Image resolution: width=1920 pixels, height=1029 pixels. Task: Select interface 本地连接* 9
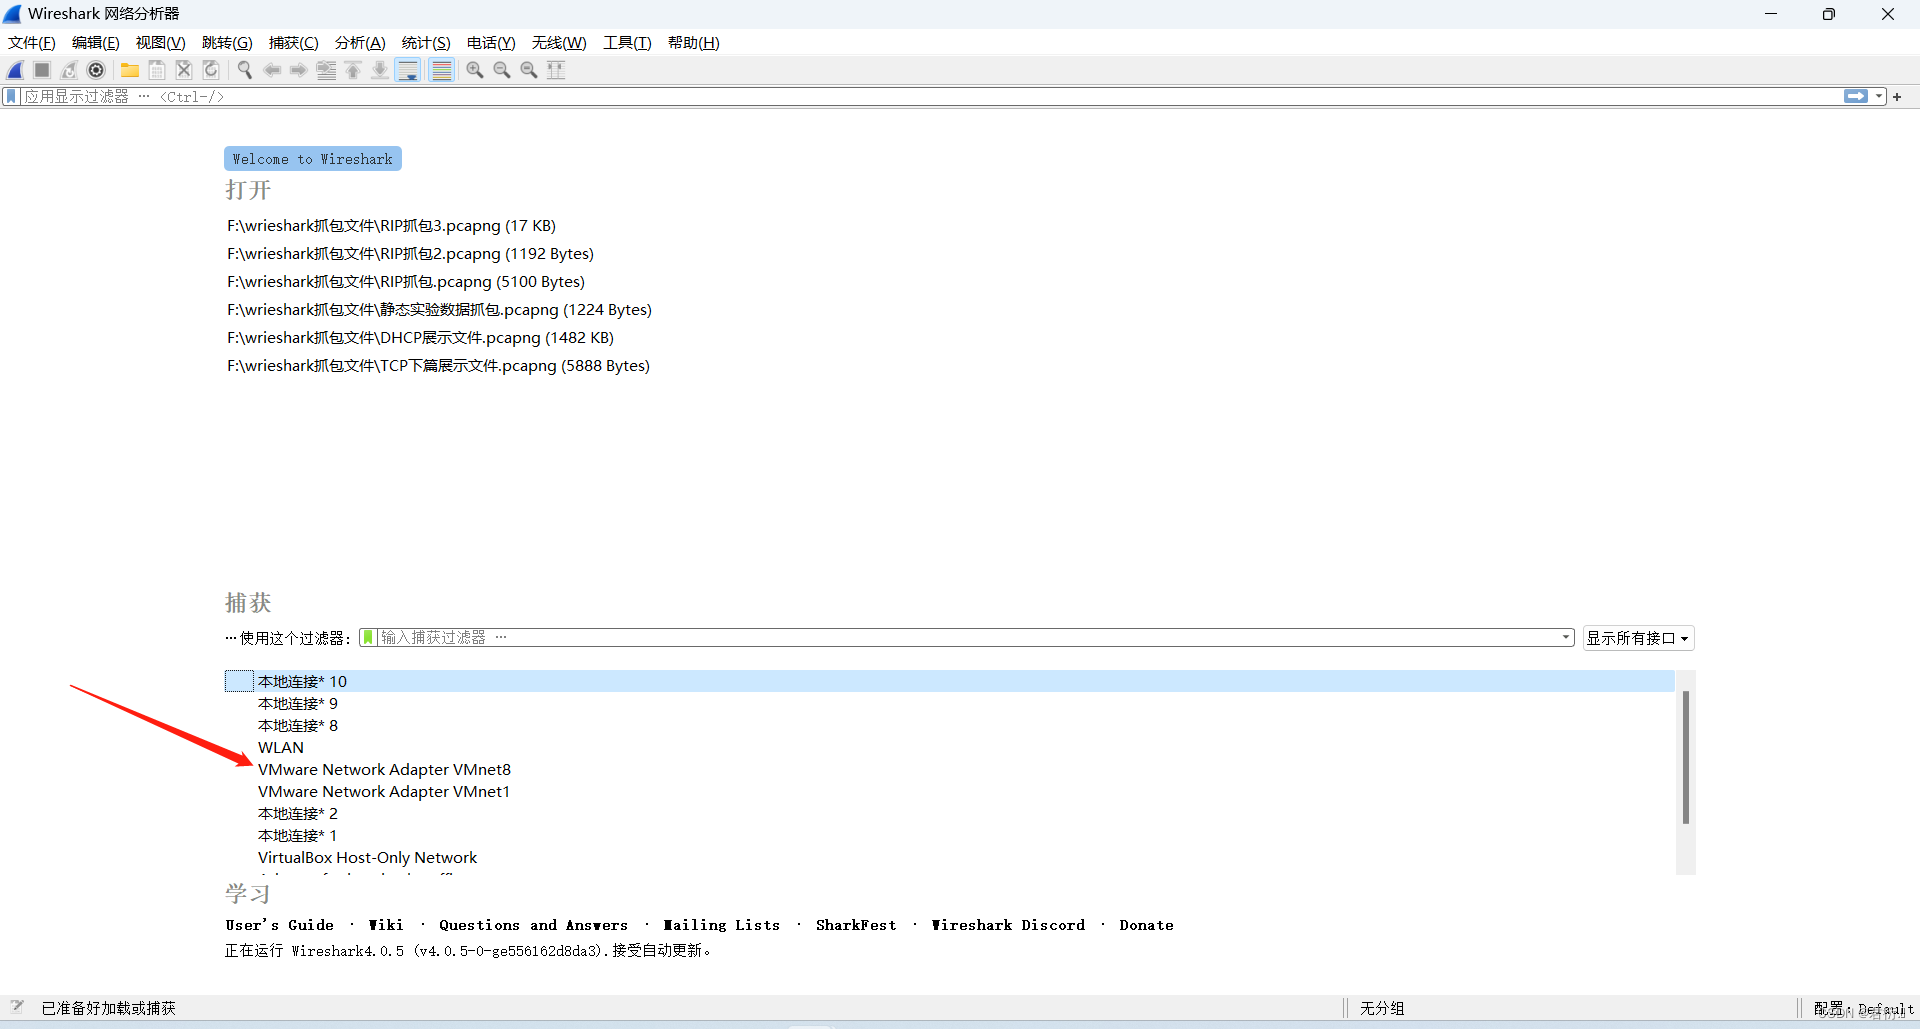949,703
